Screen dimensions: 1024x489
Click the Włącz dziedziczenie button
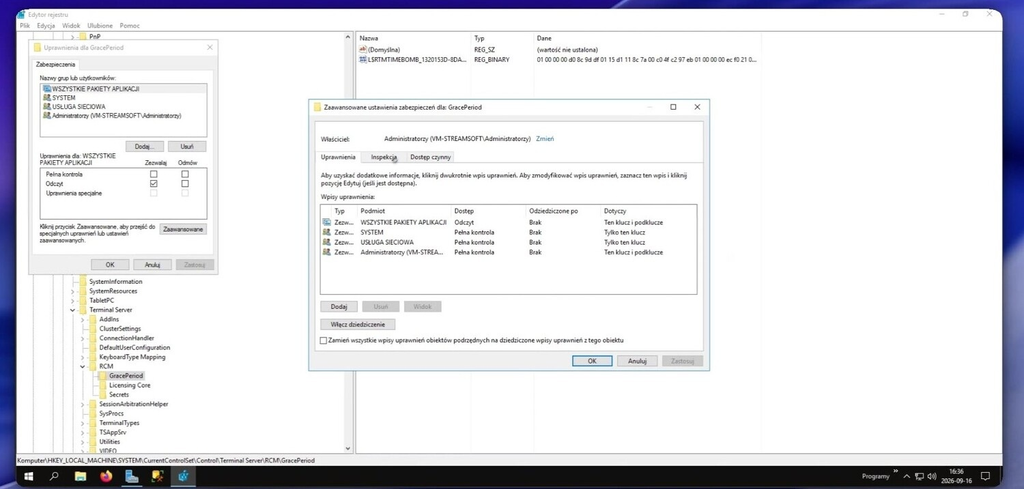point(357,324)
